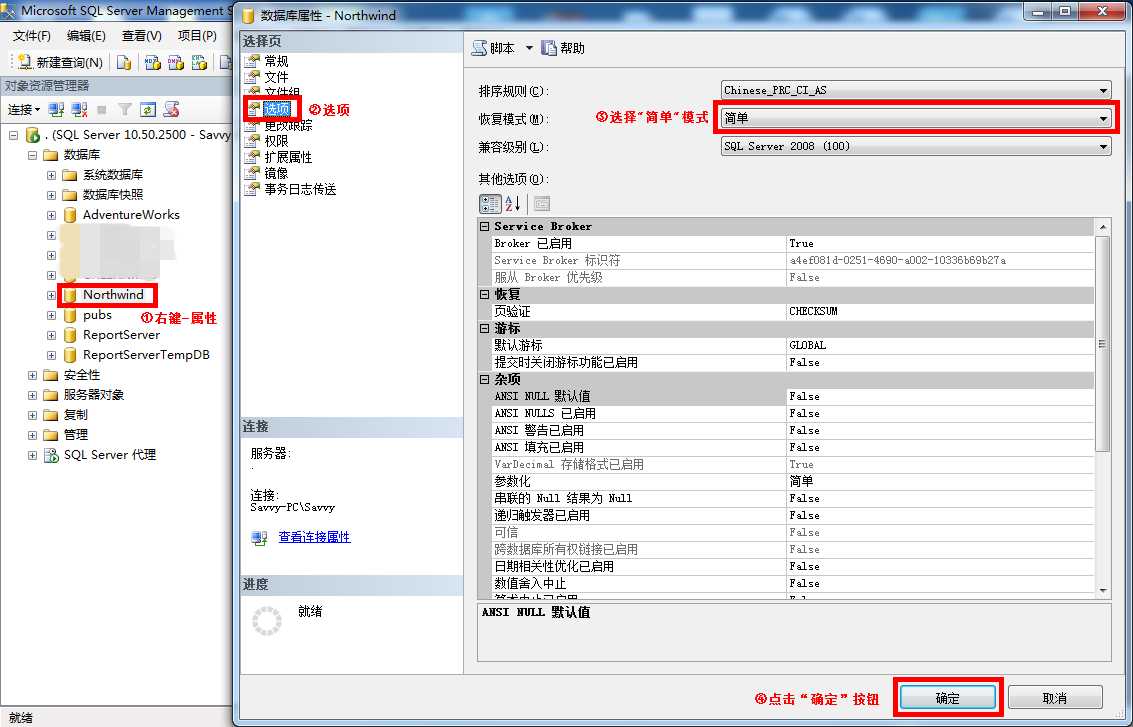
Task: Select the 事务日志传送 page in the dialog
Action: [300, 189]
